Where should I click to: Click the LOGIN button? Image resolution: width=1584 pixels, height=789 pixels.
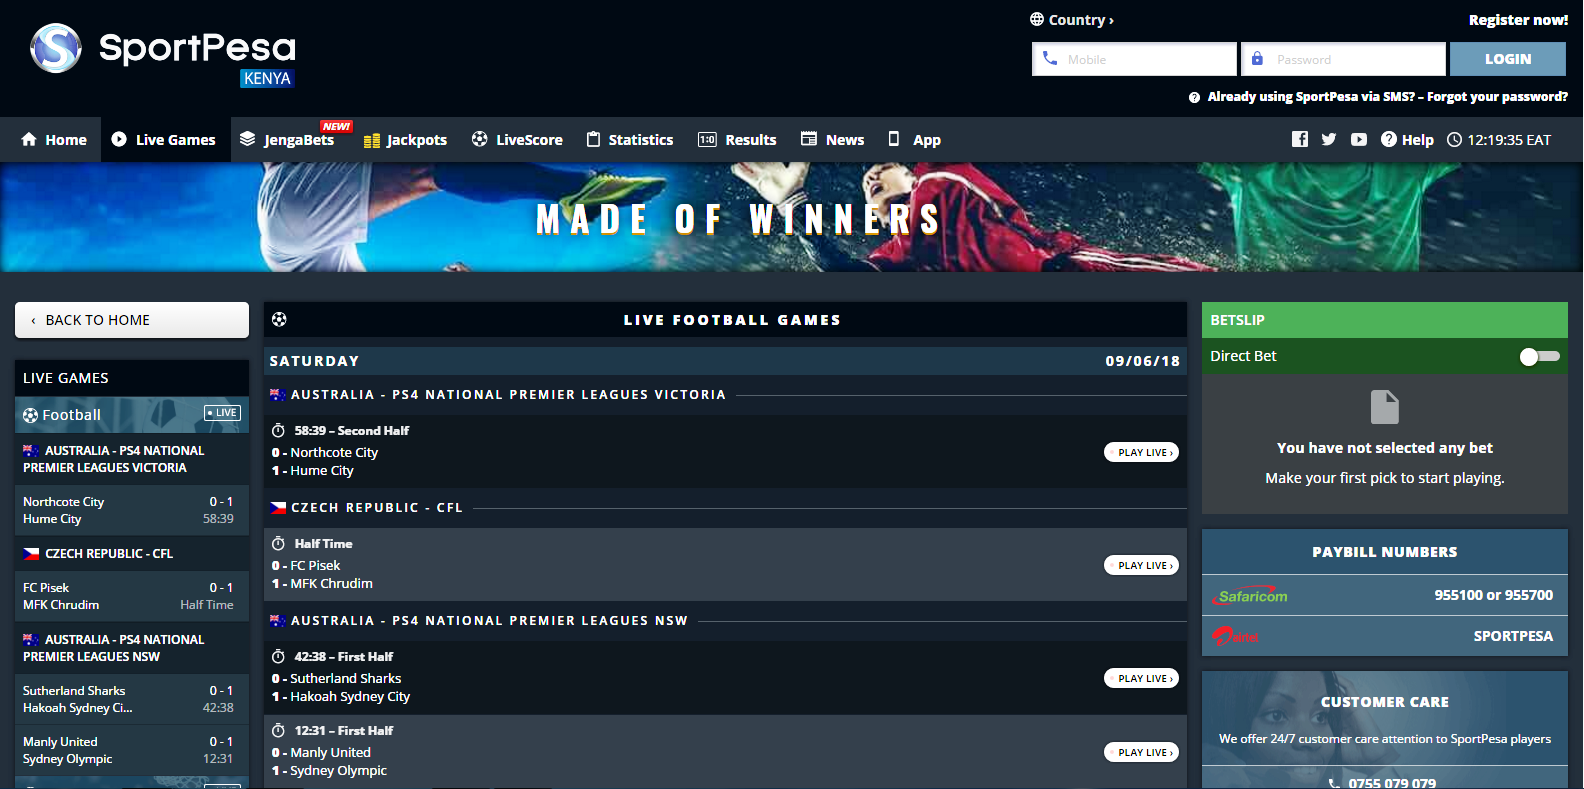pyautogui.click(x=1508, y=59)
